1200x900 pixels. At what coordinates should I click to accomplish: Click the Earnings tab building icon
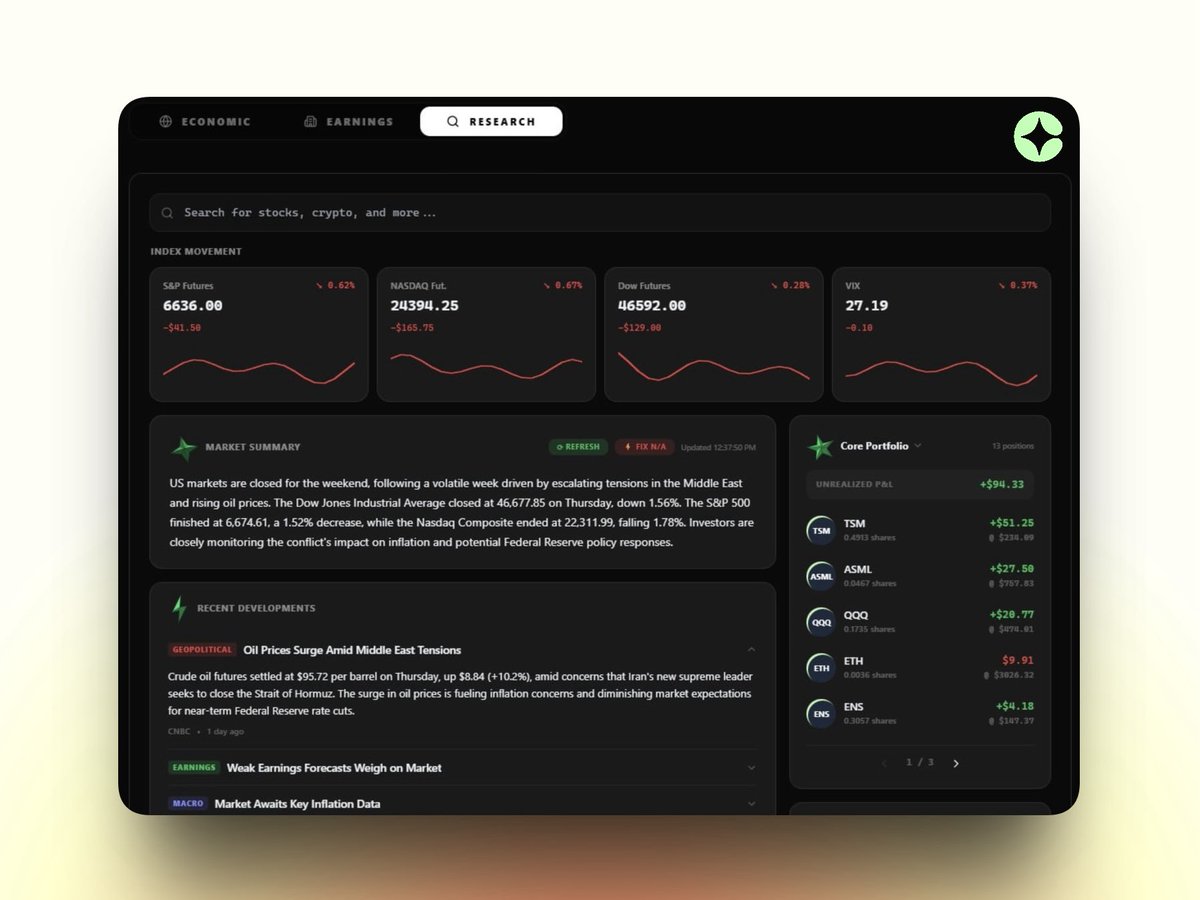click(310, 122)
